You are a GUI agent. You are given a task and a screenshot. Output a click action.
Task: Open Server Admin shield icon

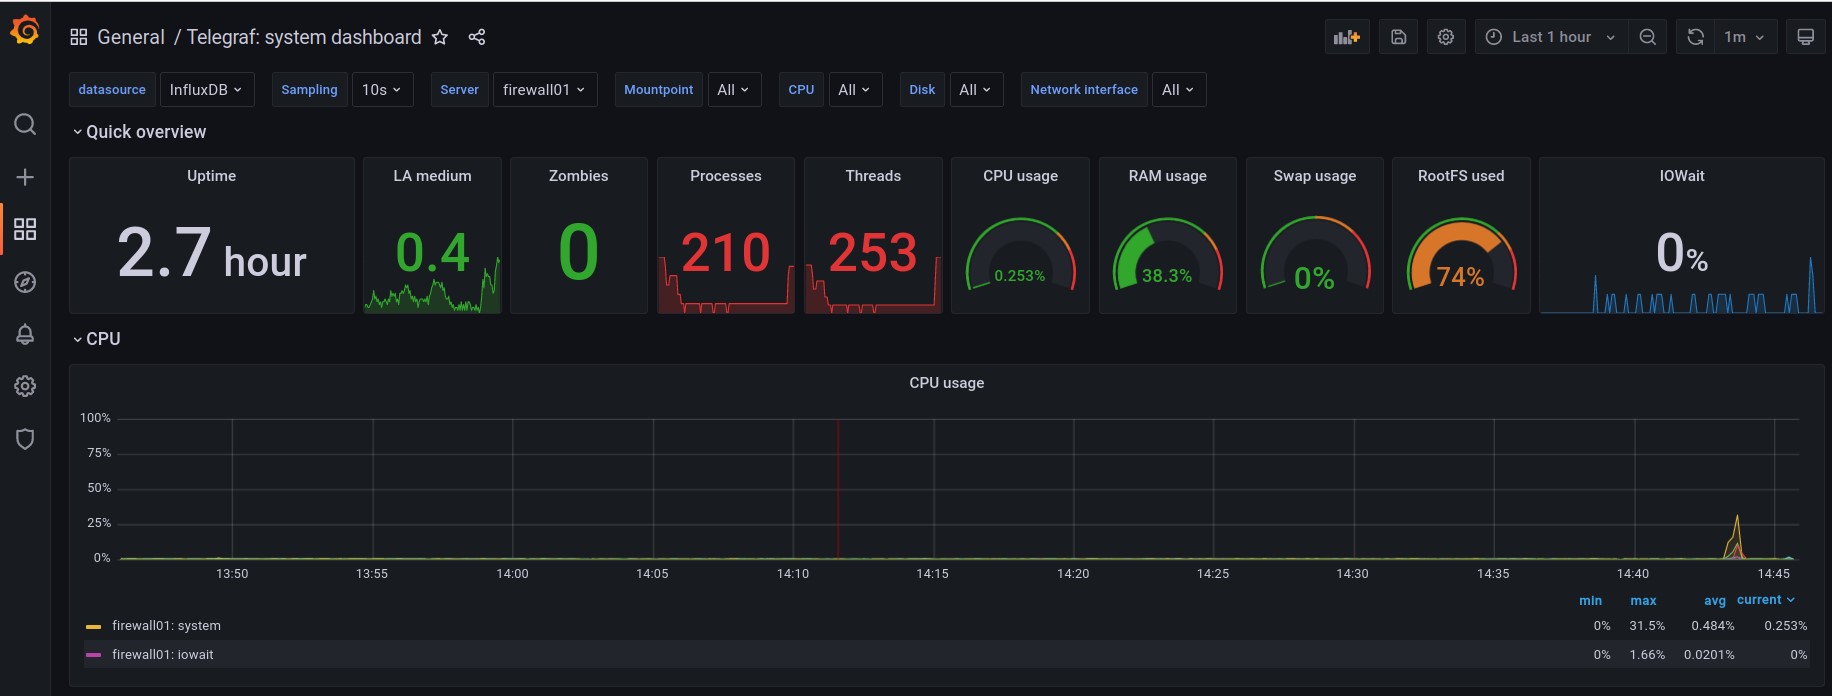(25, 439)
